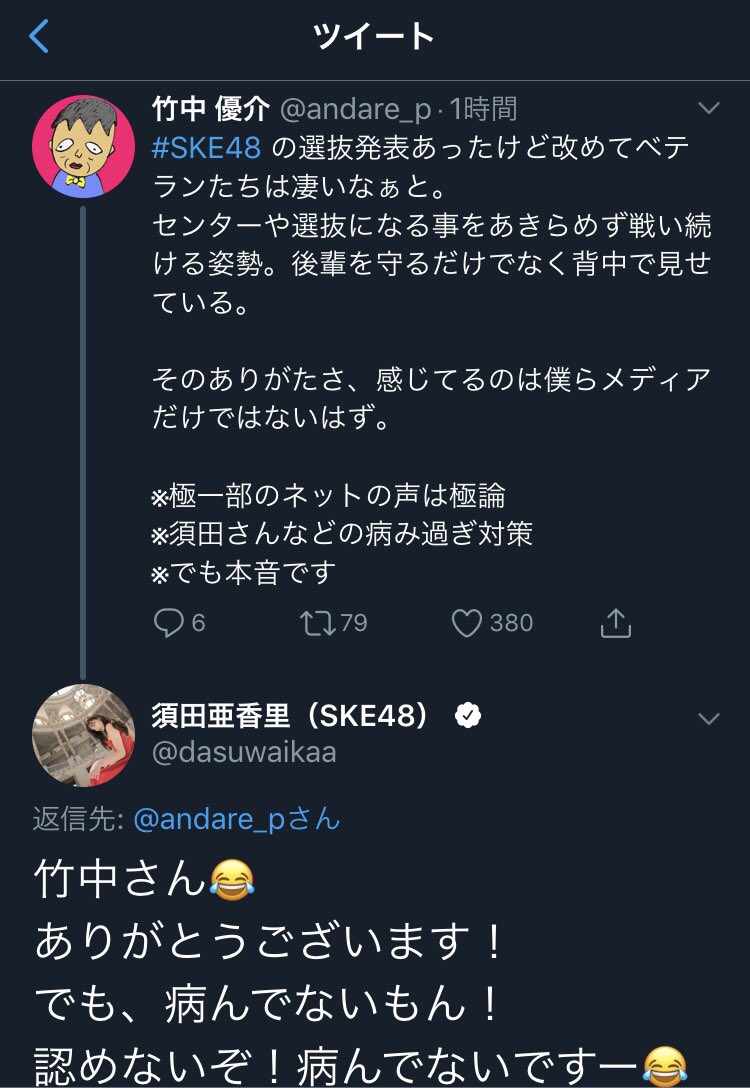
Task: Tap the verified badge next to 須田亜香里
Action: pos(467,716)
